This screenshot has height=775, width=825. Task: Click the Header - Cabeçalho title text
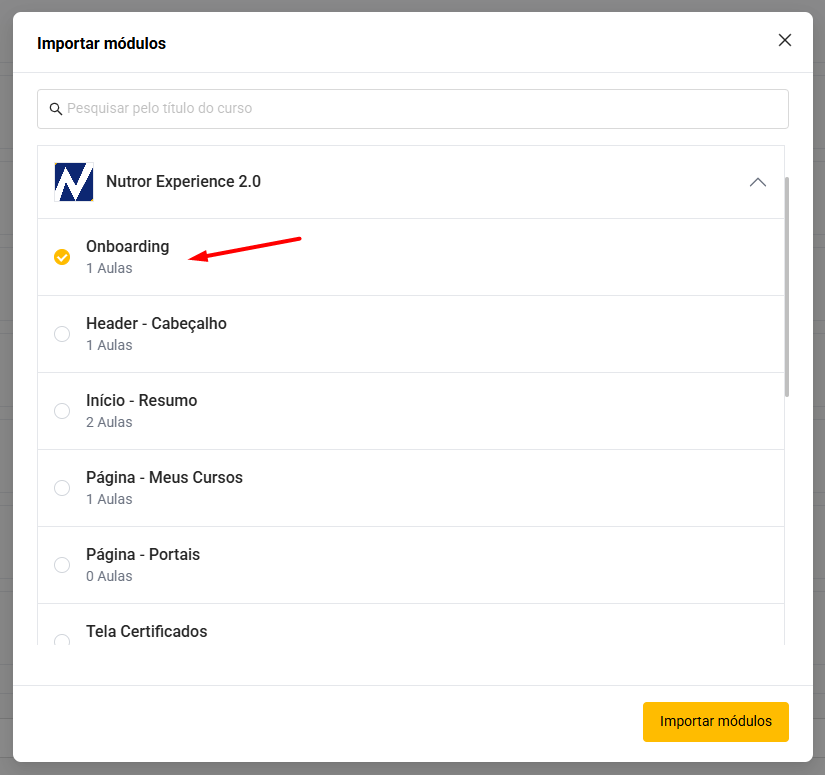click(x=156, y=324)
